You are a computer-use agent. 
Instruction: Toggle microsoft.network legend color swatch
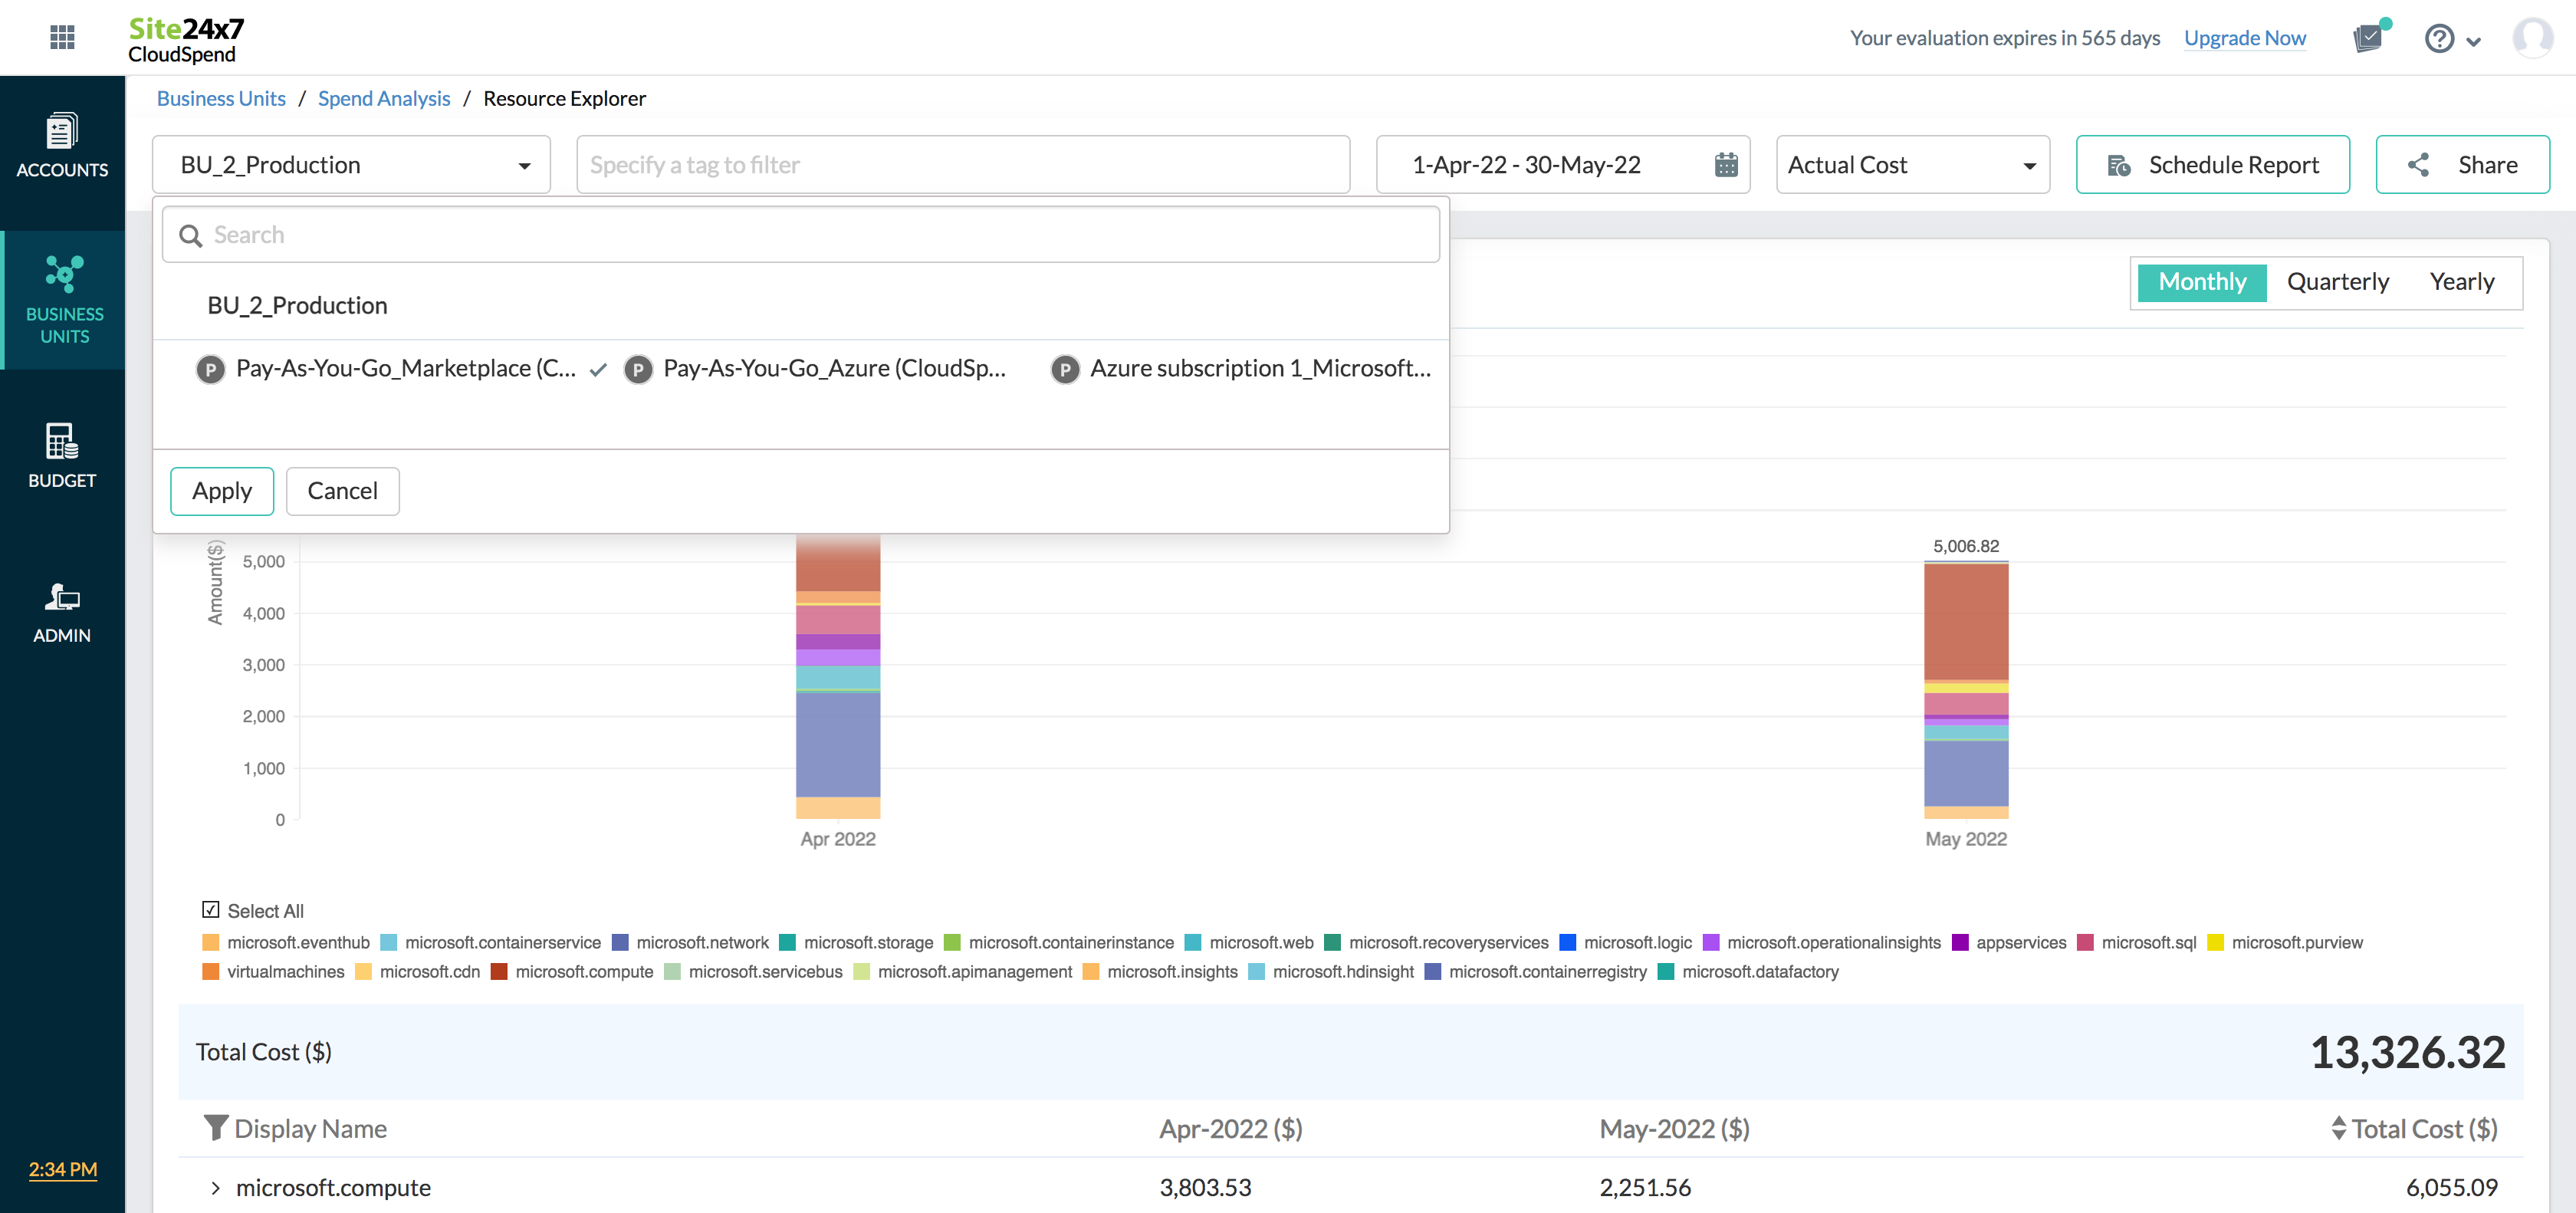tap(620, 943)
